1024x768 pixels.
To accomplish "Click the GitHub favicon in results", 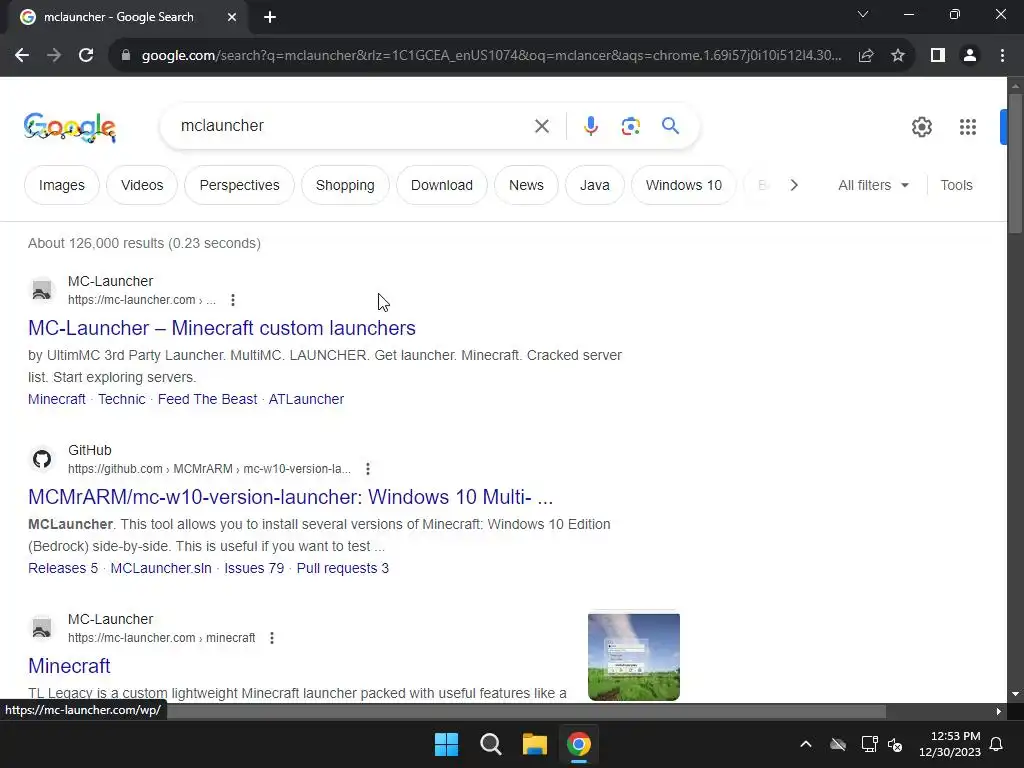I will [x=42, y=459].
